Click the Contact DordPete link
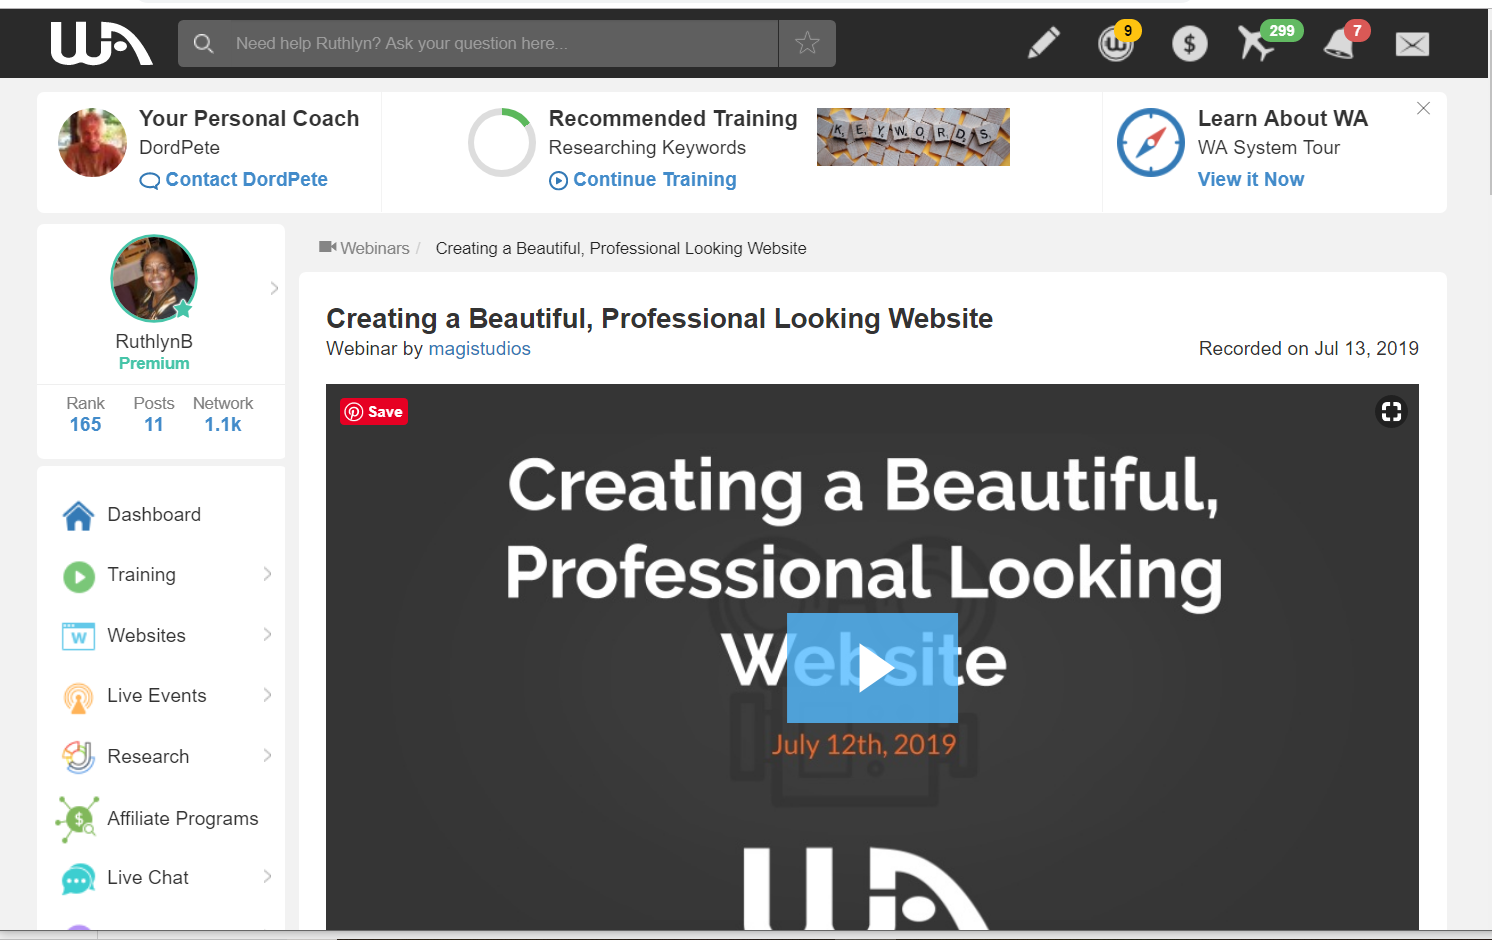The width and height of the screenshot is (1492, 940). [x=234, y=180]
